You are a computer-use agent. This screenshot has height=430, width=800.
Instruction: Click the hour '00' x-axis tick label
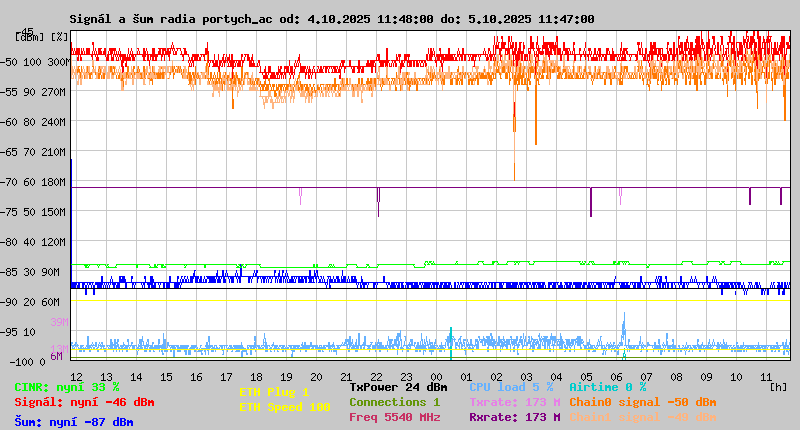click(436, 377)
